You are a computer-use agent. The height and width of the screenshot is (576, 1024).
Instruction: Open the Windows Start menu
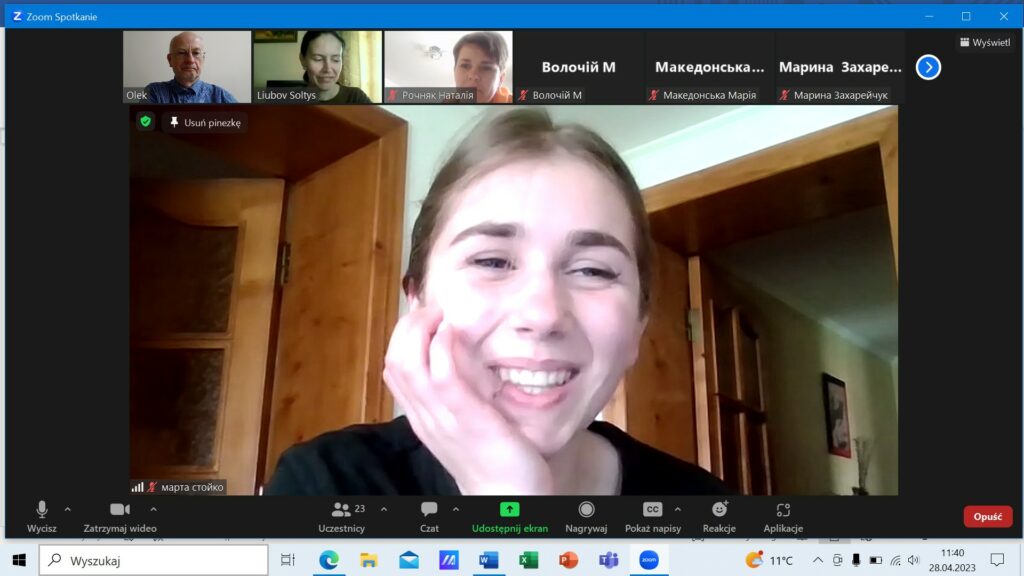click(x=20, y=560)
